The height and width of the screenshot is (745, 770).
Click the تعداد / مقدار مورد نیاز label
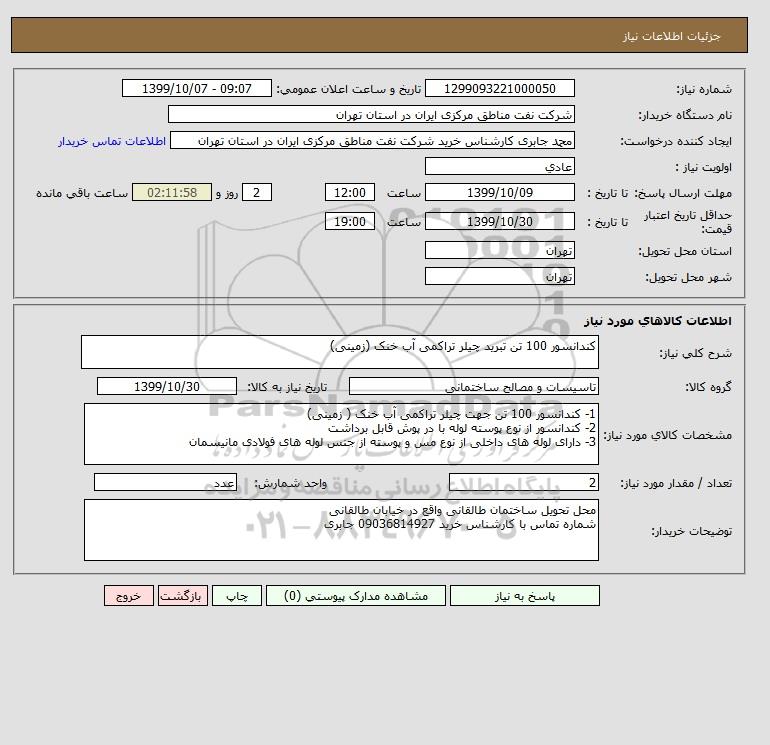pyautogui.click(x=676, y=483)
